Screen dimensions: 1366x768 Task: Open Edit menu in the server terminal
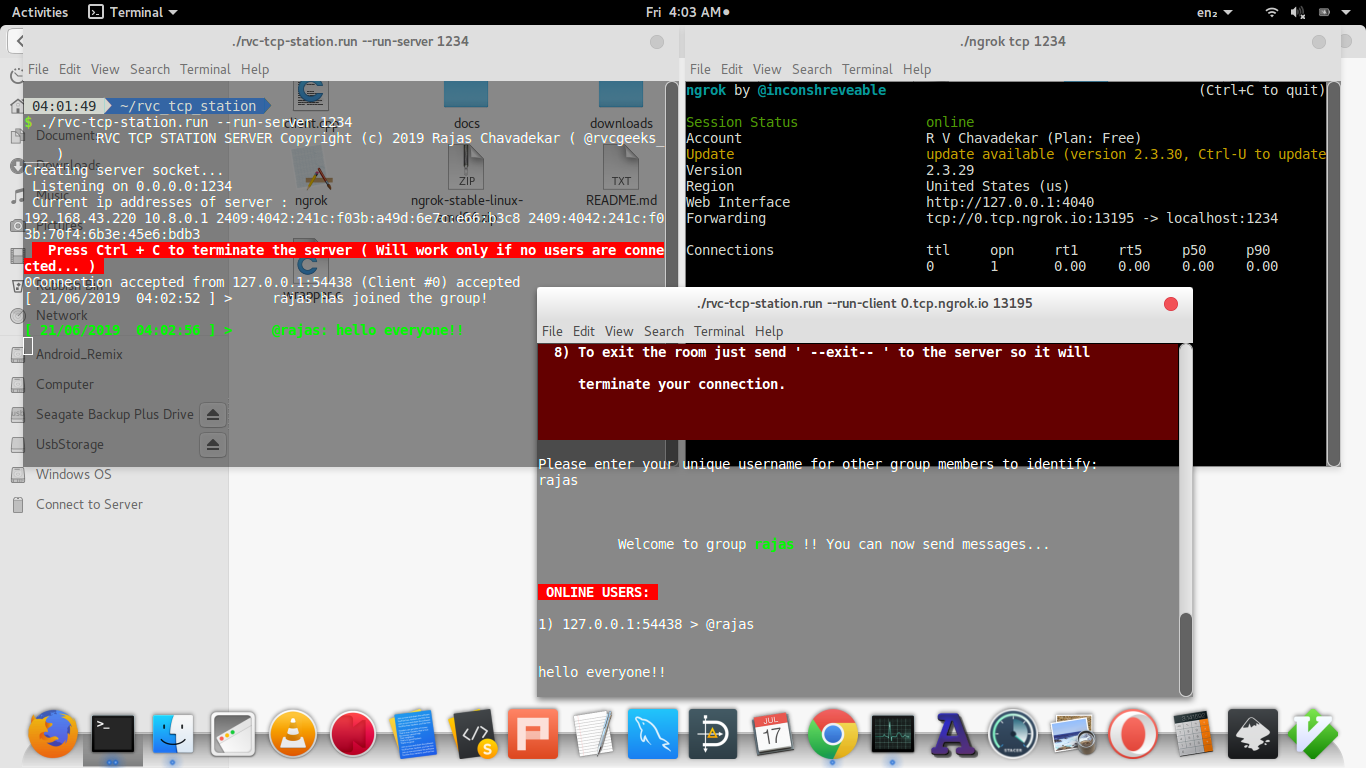coord(70,69)
